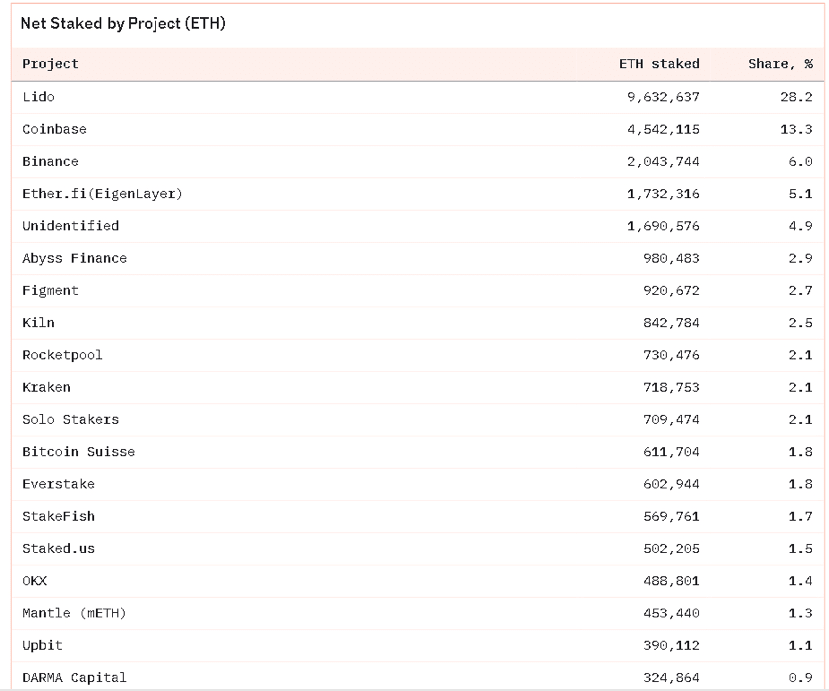829x691 pixels.
Task: Select the Mantle (mETH) project row
Action: pyautogui.click(x=418, y=613)
